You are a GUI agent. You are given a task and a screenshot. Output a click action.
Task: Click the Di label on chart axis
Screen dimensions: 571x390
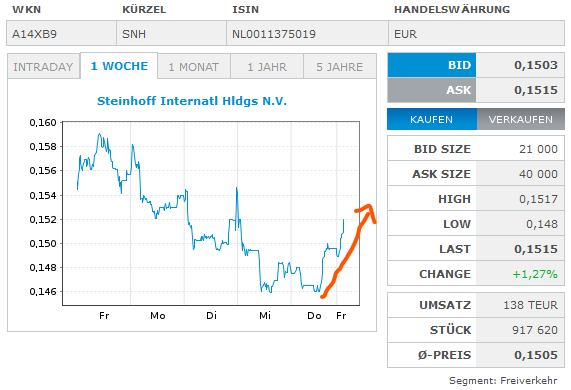[211, 315]
